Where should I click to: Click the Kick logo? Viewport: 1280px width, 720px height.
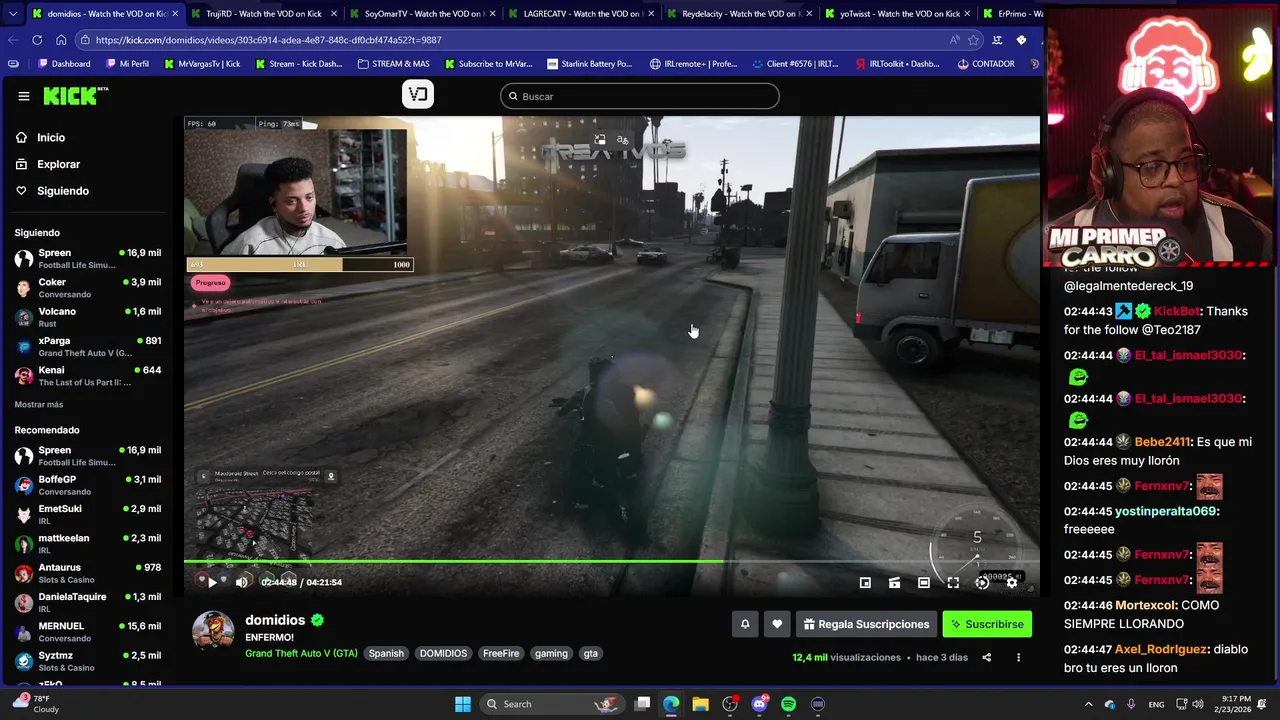(x=75, y=96)
